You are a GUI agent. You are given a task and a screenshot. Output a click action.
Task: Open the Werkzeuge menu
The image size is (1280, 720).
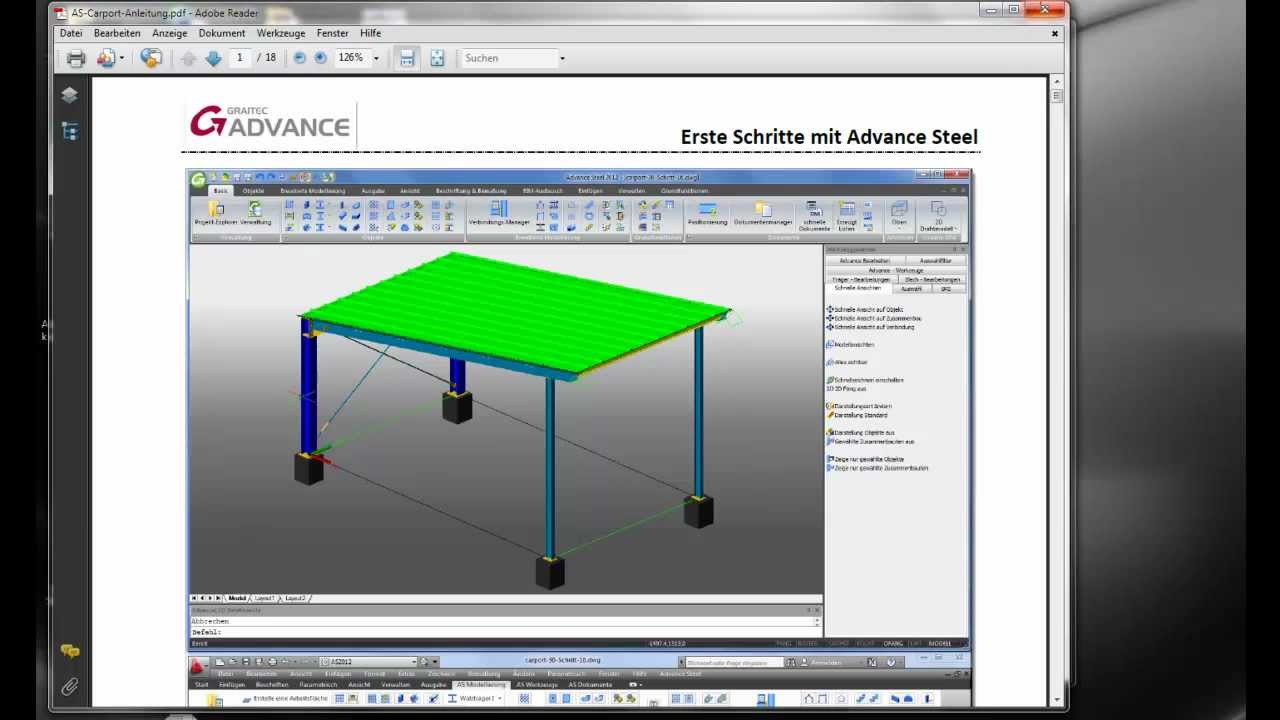tap(281, 33)
